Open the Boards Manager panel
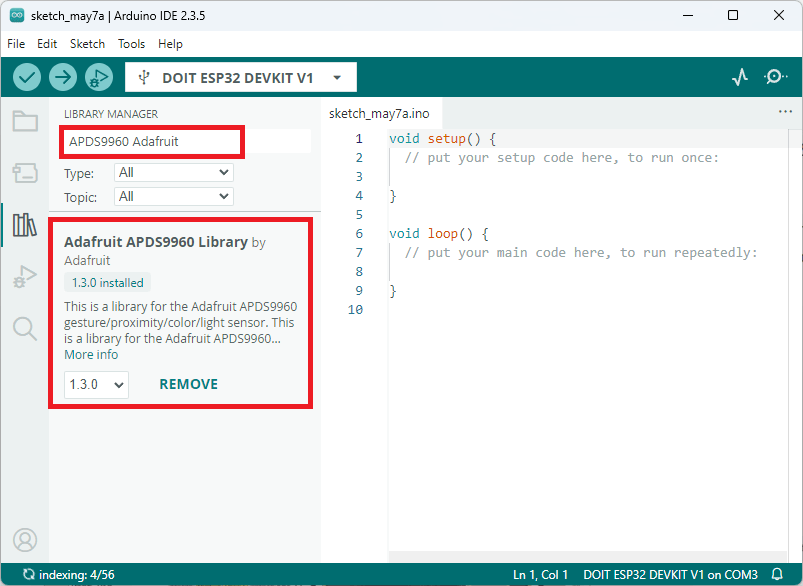 (24, 172)
